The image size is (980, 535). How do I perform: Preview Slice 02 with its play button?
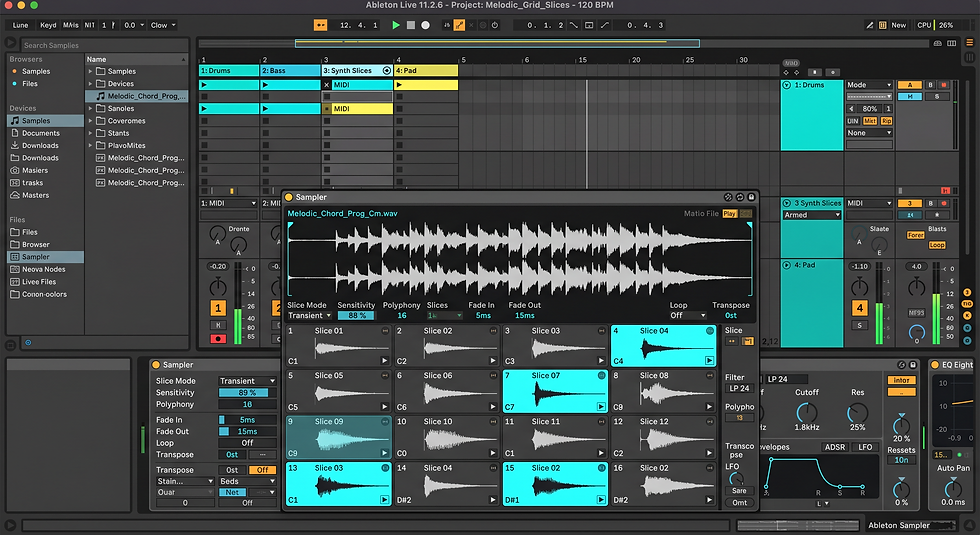coord(492,361)
